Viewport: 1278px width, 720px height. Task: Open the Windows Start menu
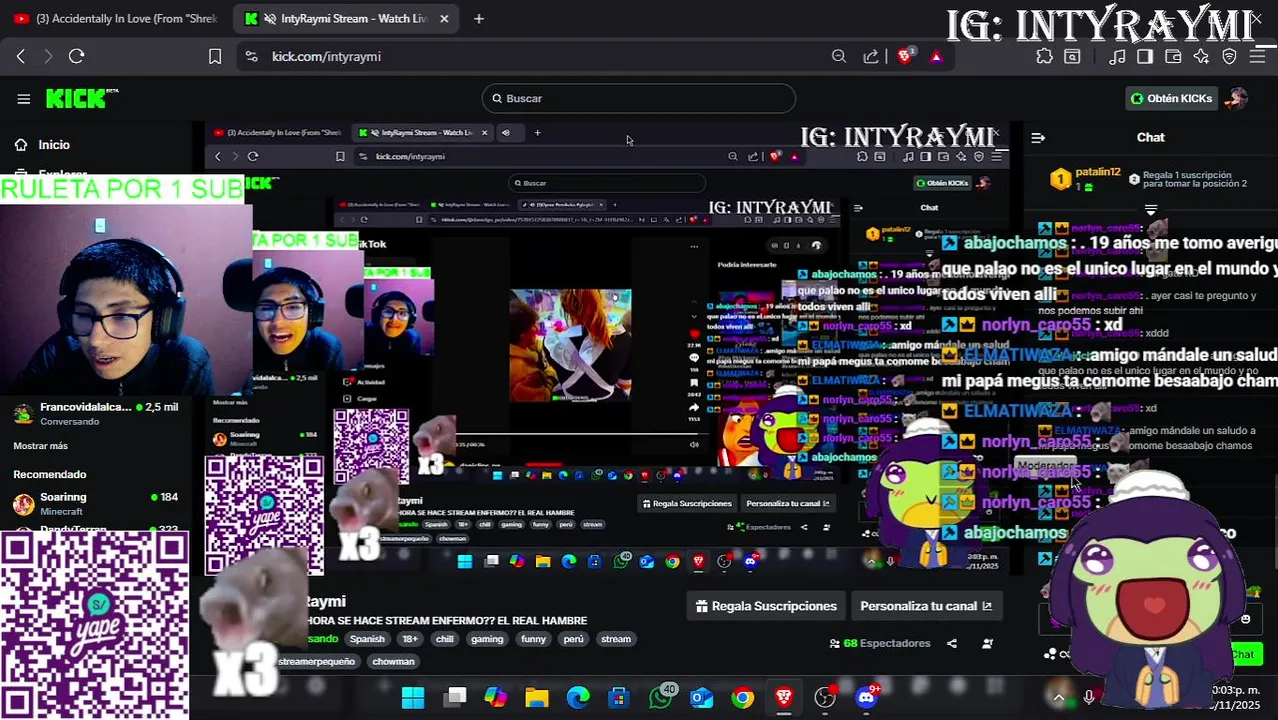pyautogui.click(x=413, y=697)
